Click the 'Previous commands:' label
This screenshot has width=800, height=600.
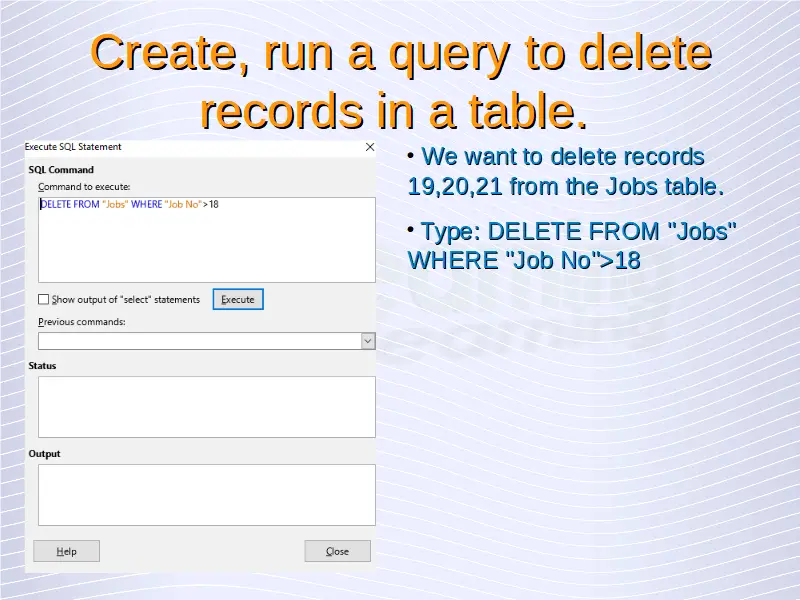[x=82, y=322]
